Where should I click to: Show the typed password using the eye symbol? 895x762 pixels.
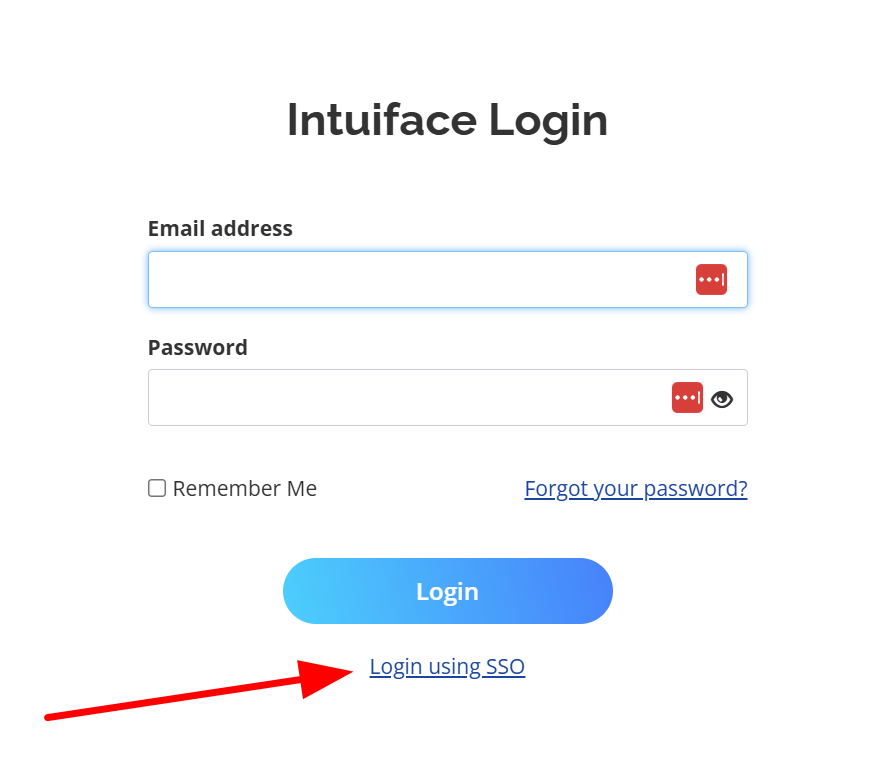pyautogui.click(x=722, y=397)
